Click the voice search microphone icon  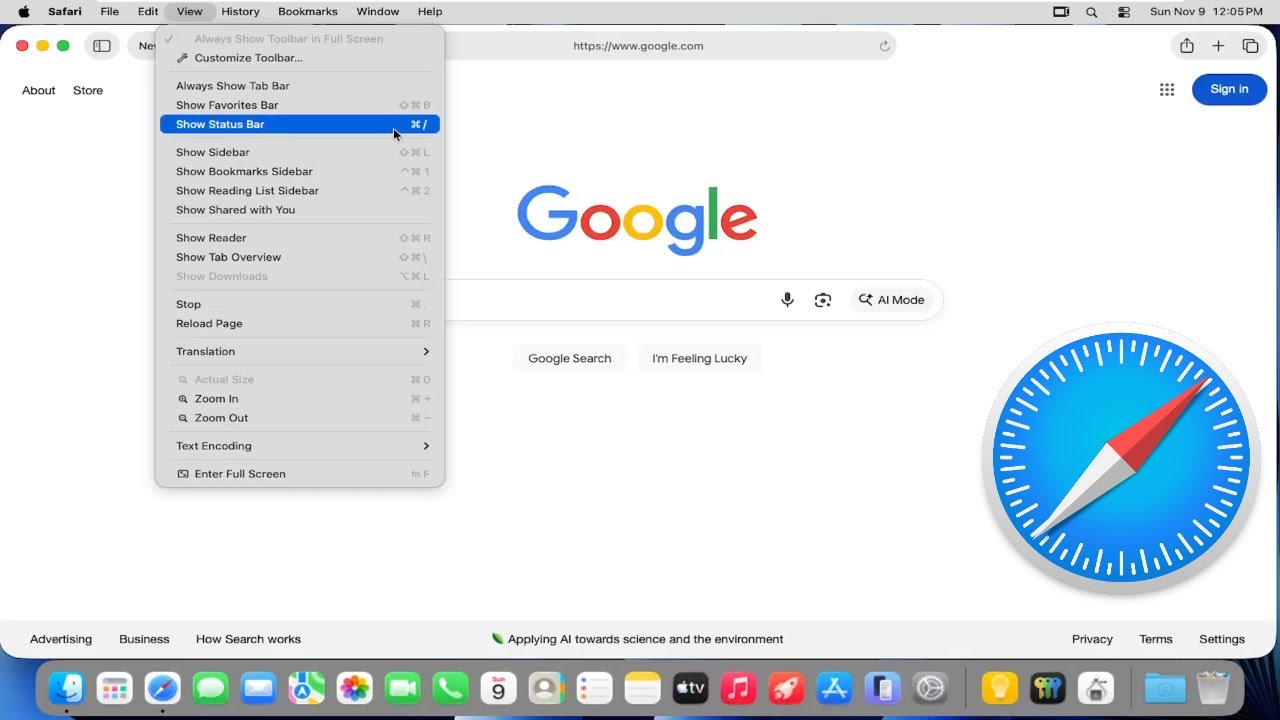(x=788, y=300)
